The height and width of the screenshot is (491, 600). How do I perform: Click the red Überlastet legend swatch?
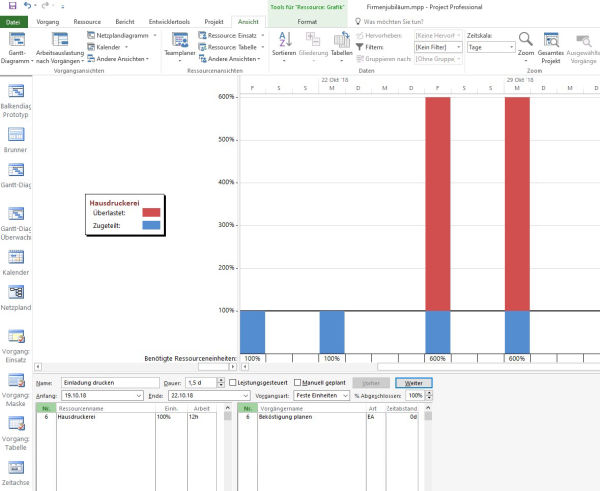(151, 212)
